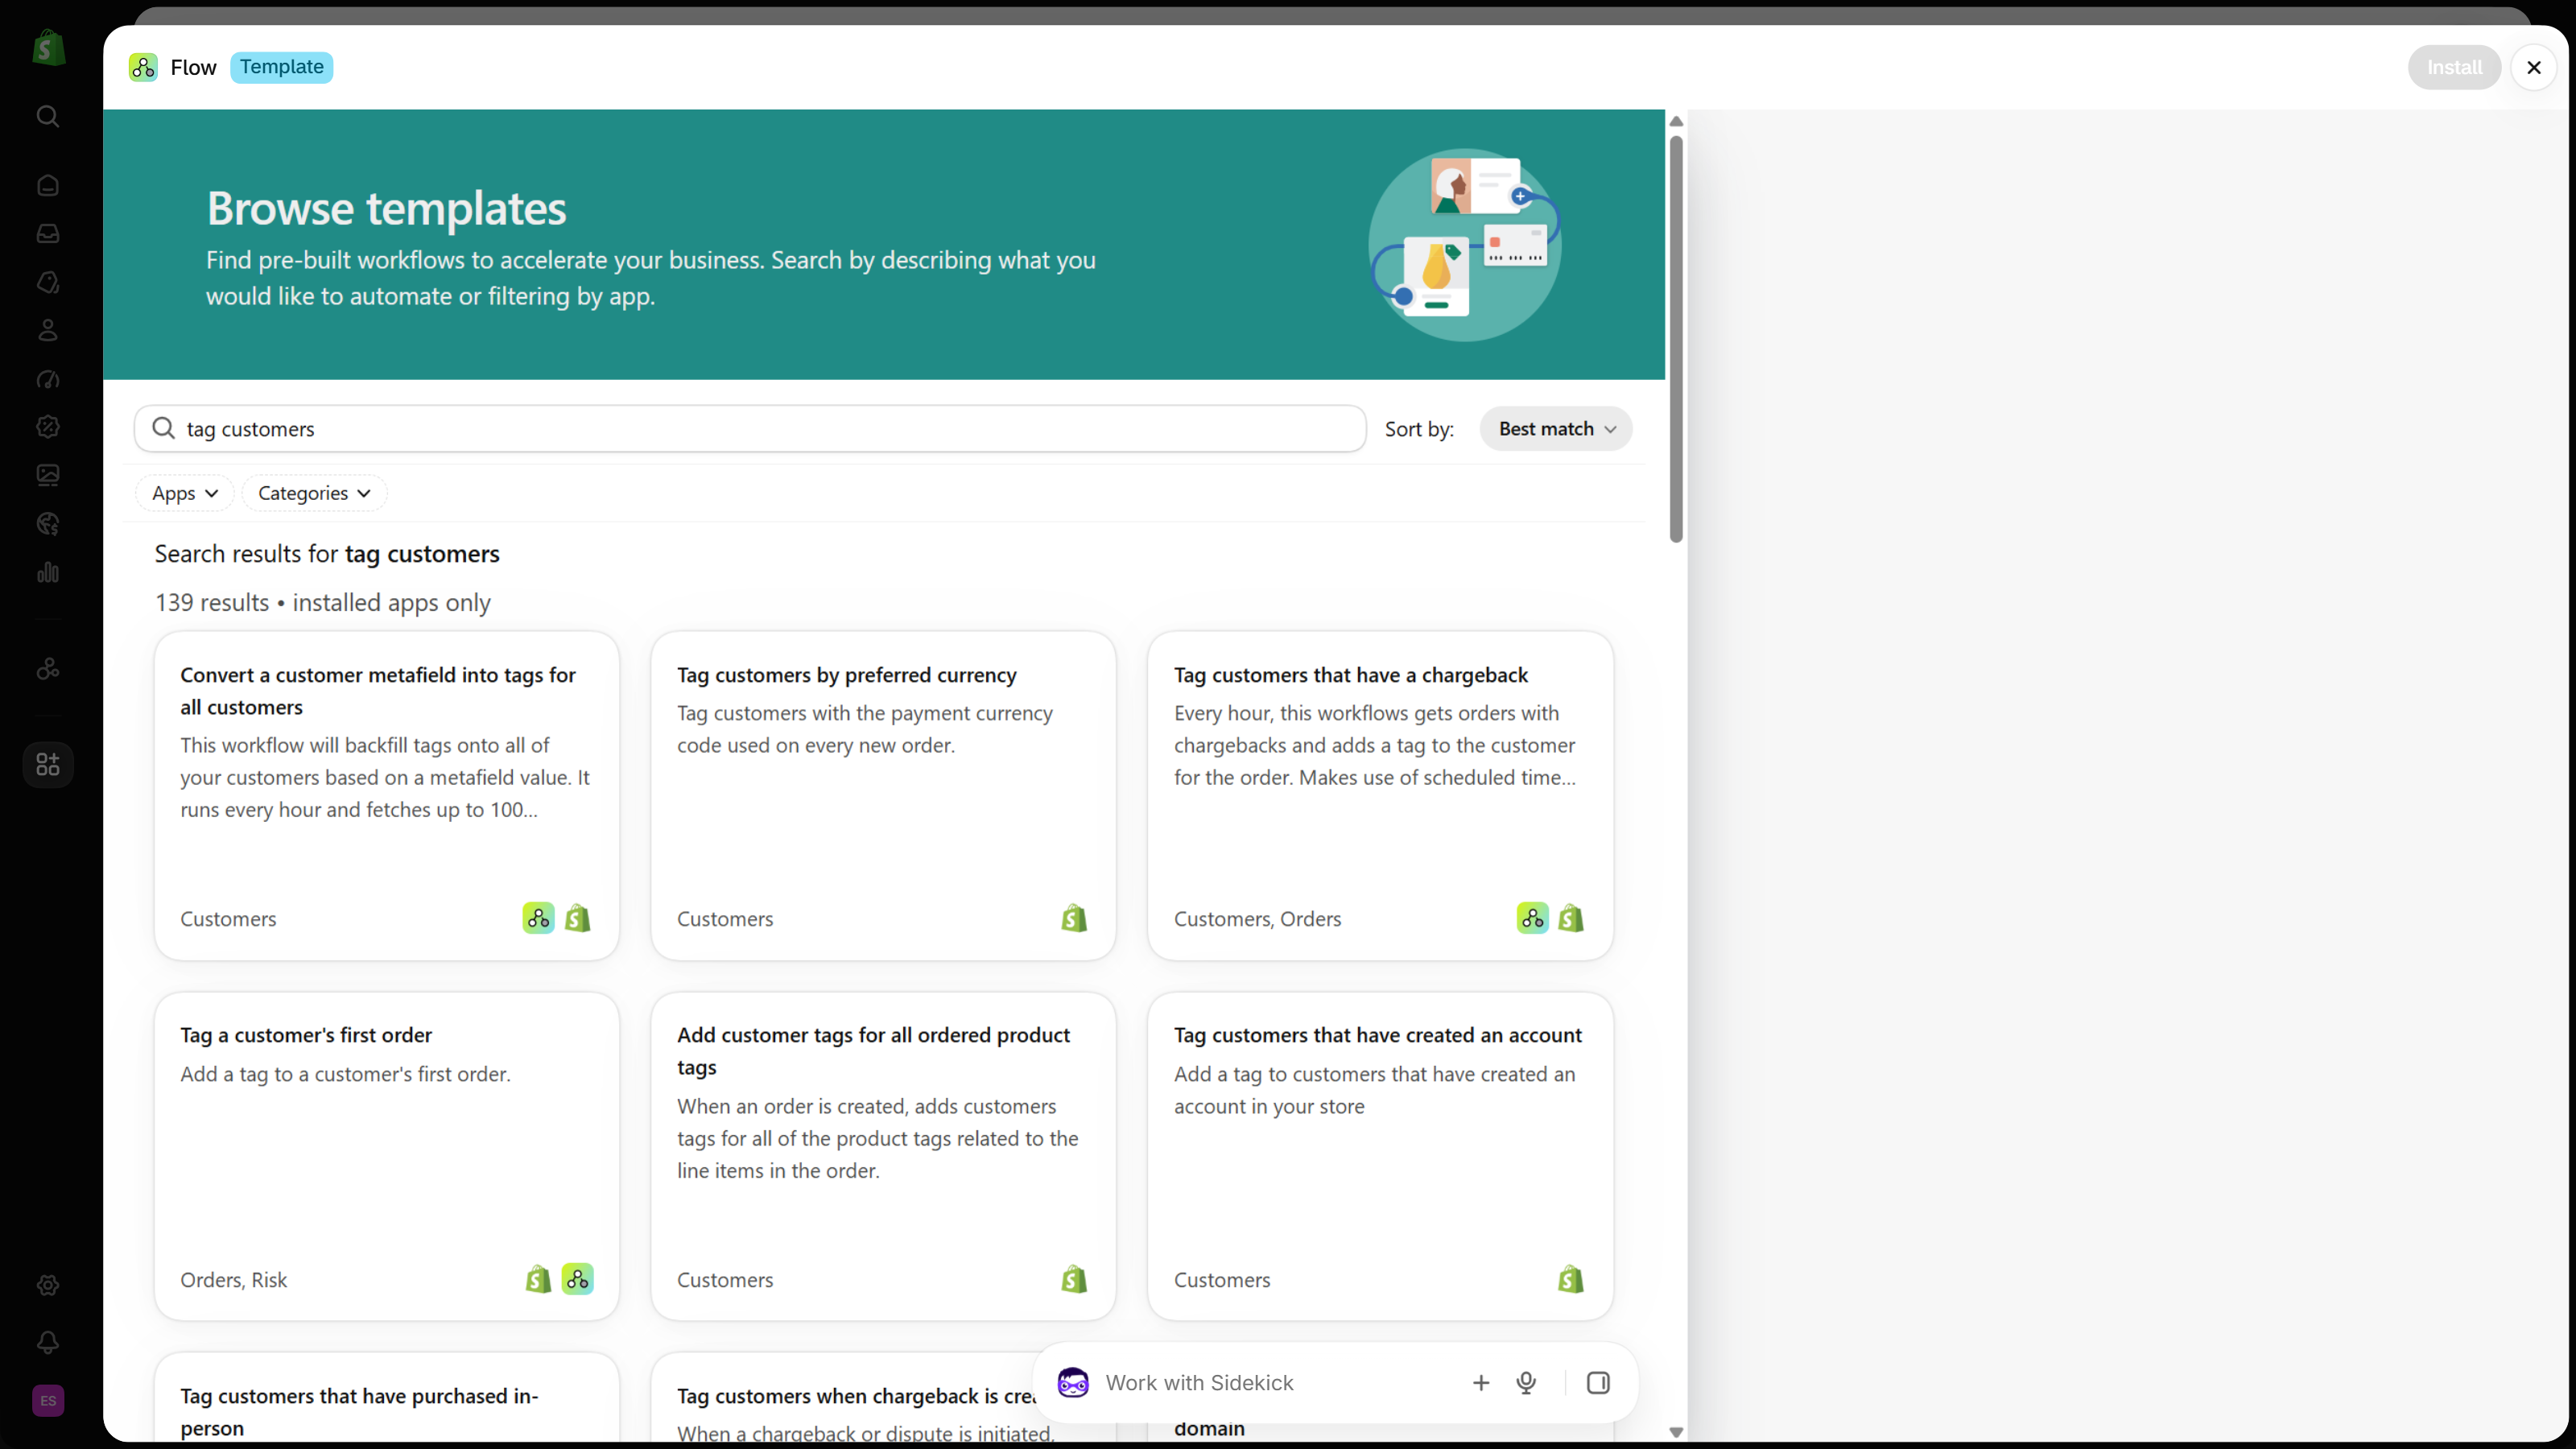Image resolution: width=2576 pixels, height=1449 pixels.
Task: Open the Apps filter dropdown
Action: pyautogui.click(x=185, y=493)
